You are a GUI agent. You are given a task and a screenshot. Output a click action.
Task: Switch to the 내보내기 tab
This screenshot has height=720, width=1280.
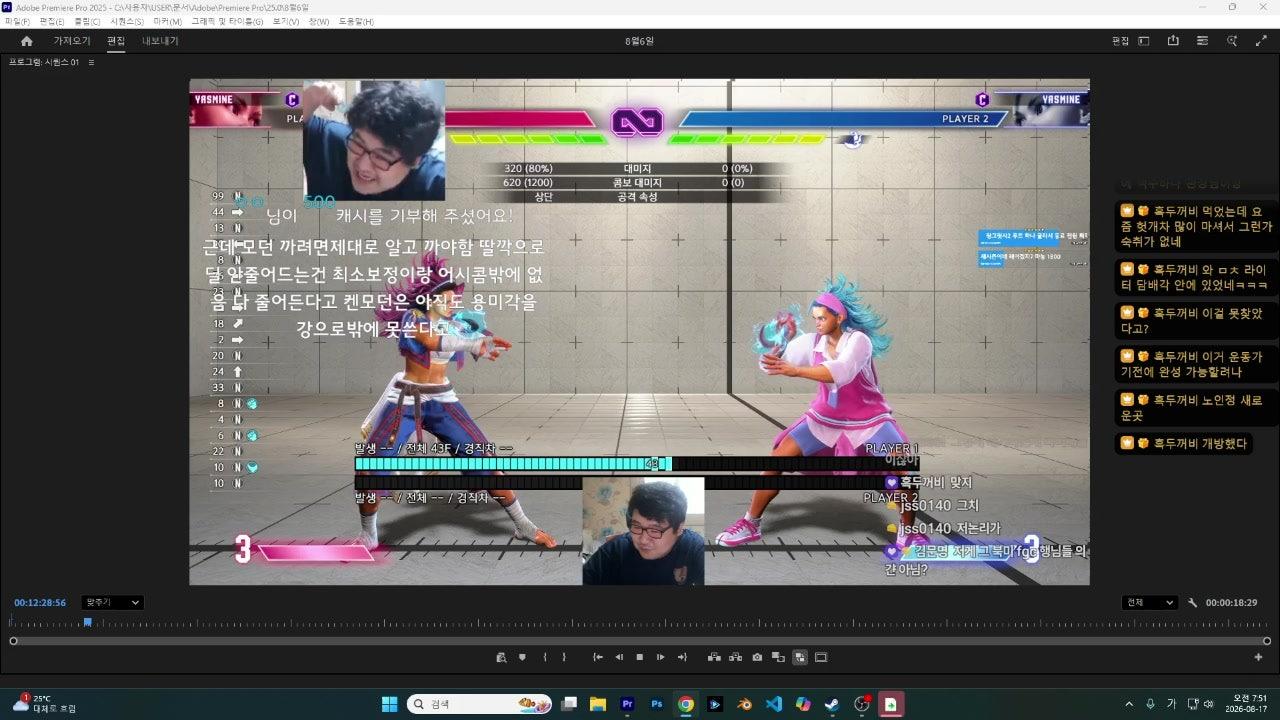(x=160, y=41)
